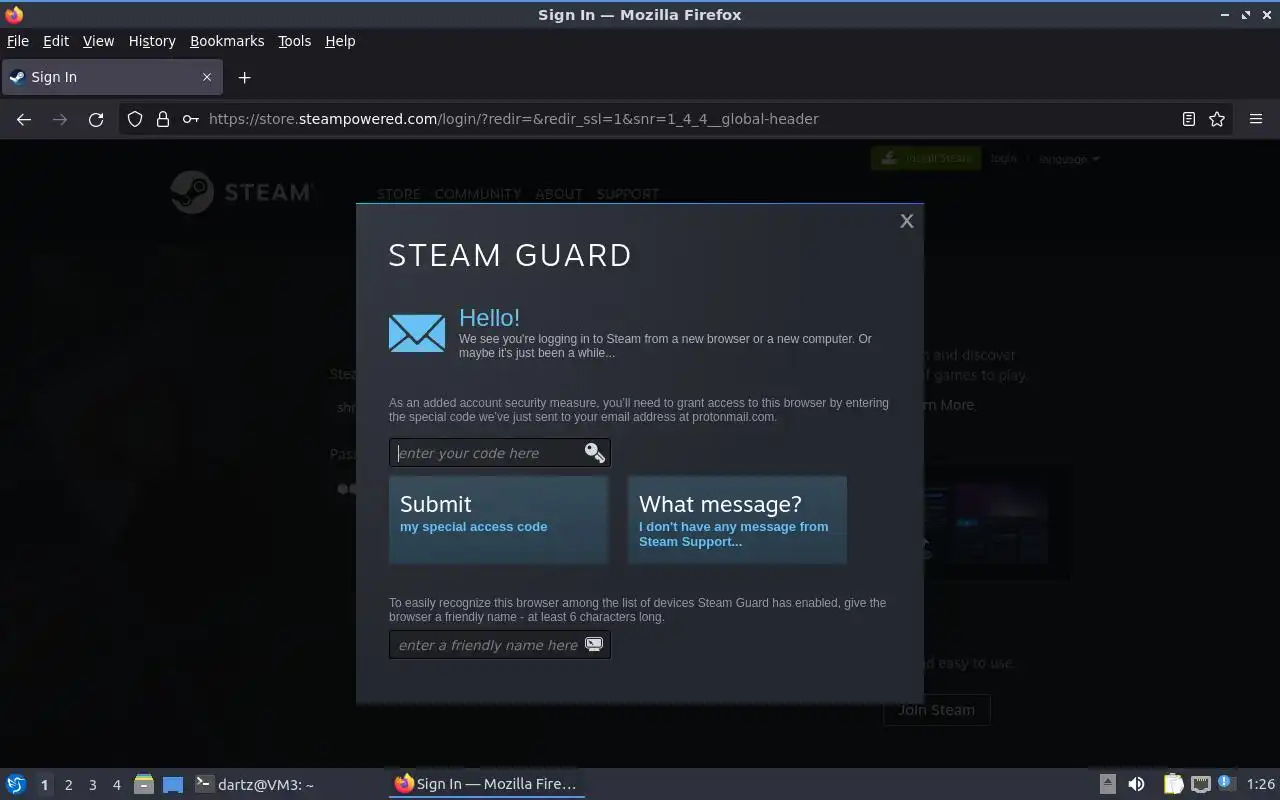Open the system start menu bird icon

pos(16,784)
